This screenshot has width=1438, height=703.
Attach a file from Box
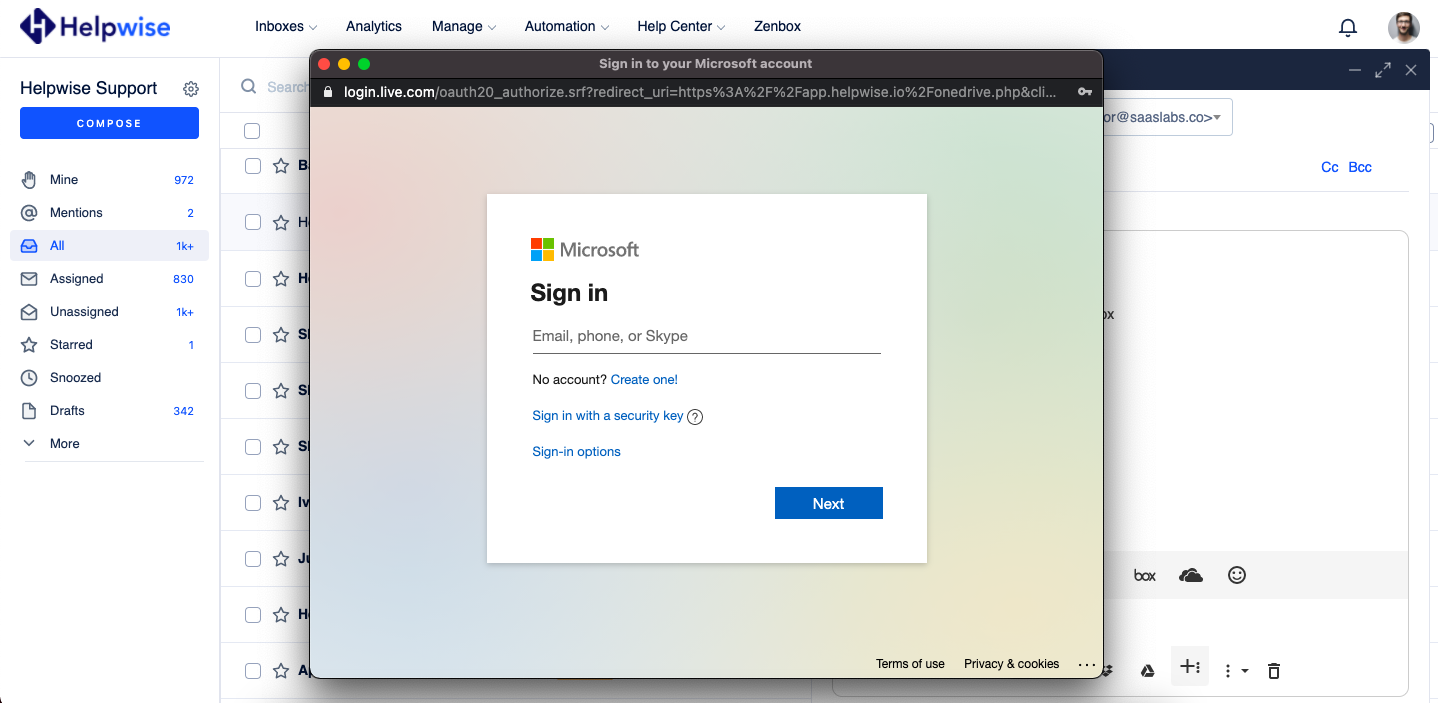pos(1144,575)
